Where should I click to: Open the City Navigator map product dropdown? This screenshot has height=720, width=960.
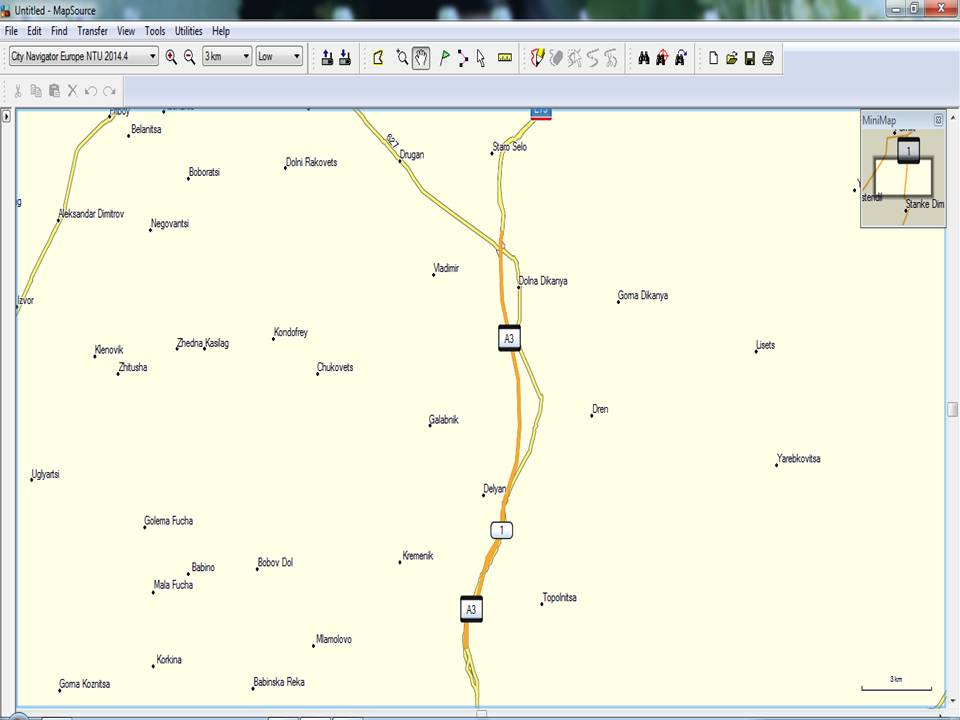[x=153, y=57]
